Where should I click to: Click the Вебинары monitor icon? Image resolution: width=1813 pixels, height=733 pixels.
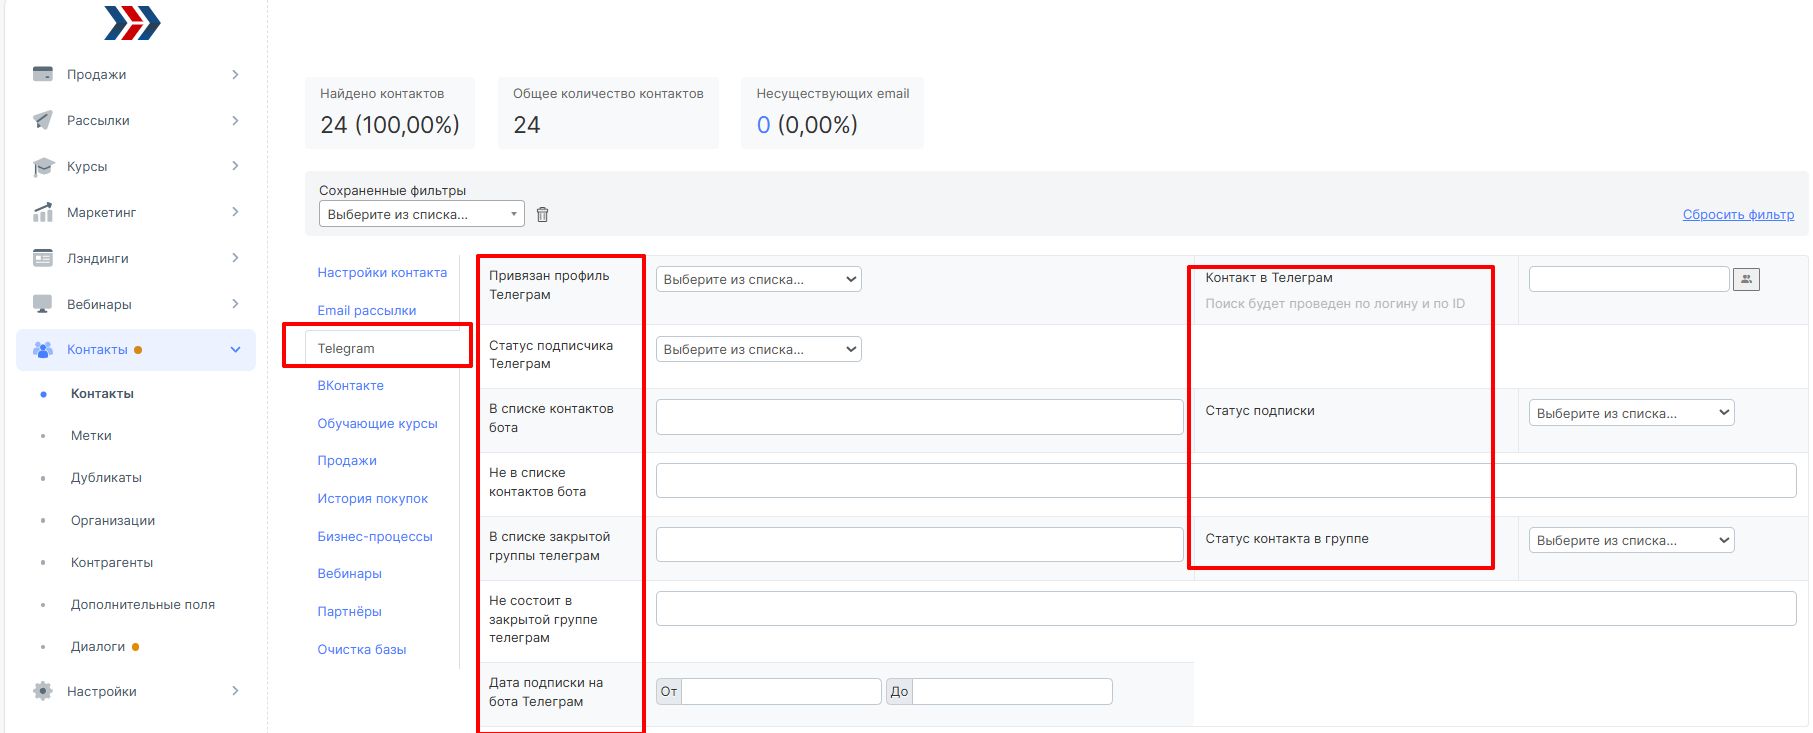tap(43, 304)
